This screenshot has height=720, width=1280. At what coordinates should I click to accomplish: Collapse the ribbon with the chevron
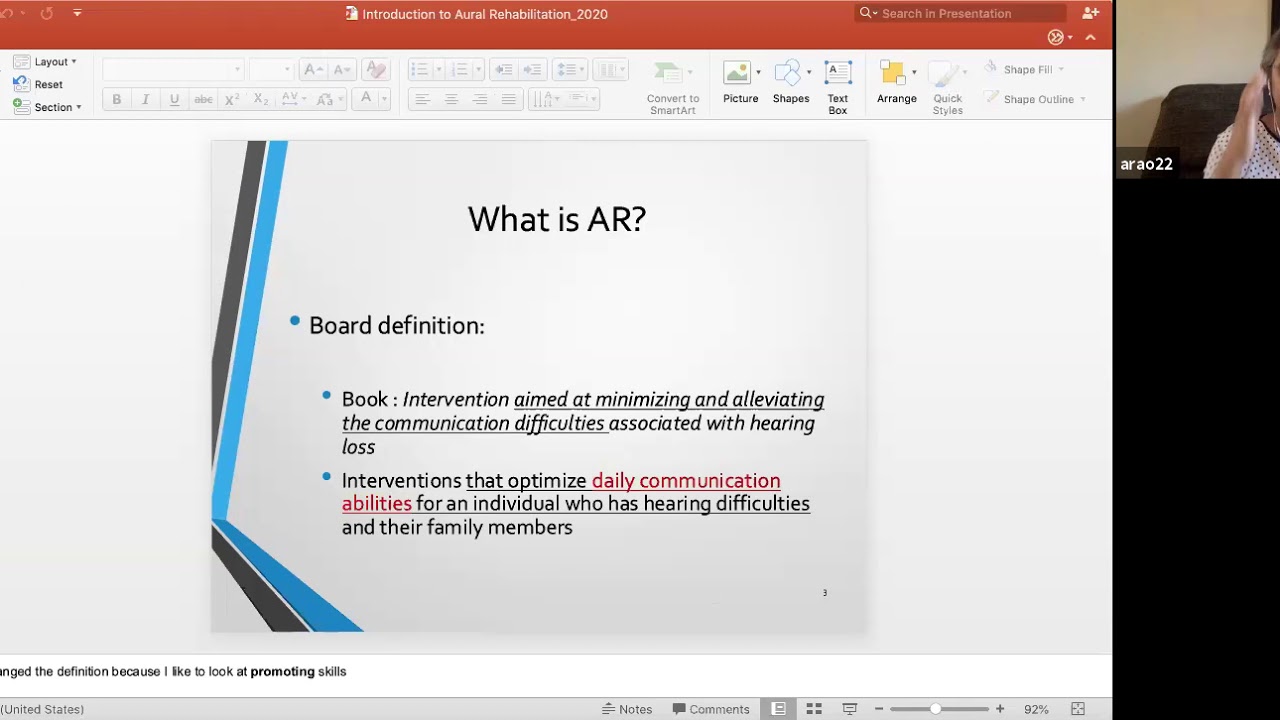(x=1090, y=37)
